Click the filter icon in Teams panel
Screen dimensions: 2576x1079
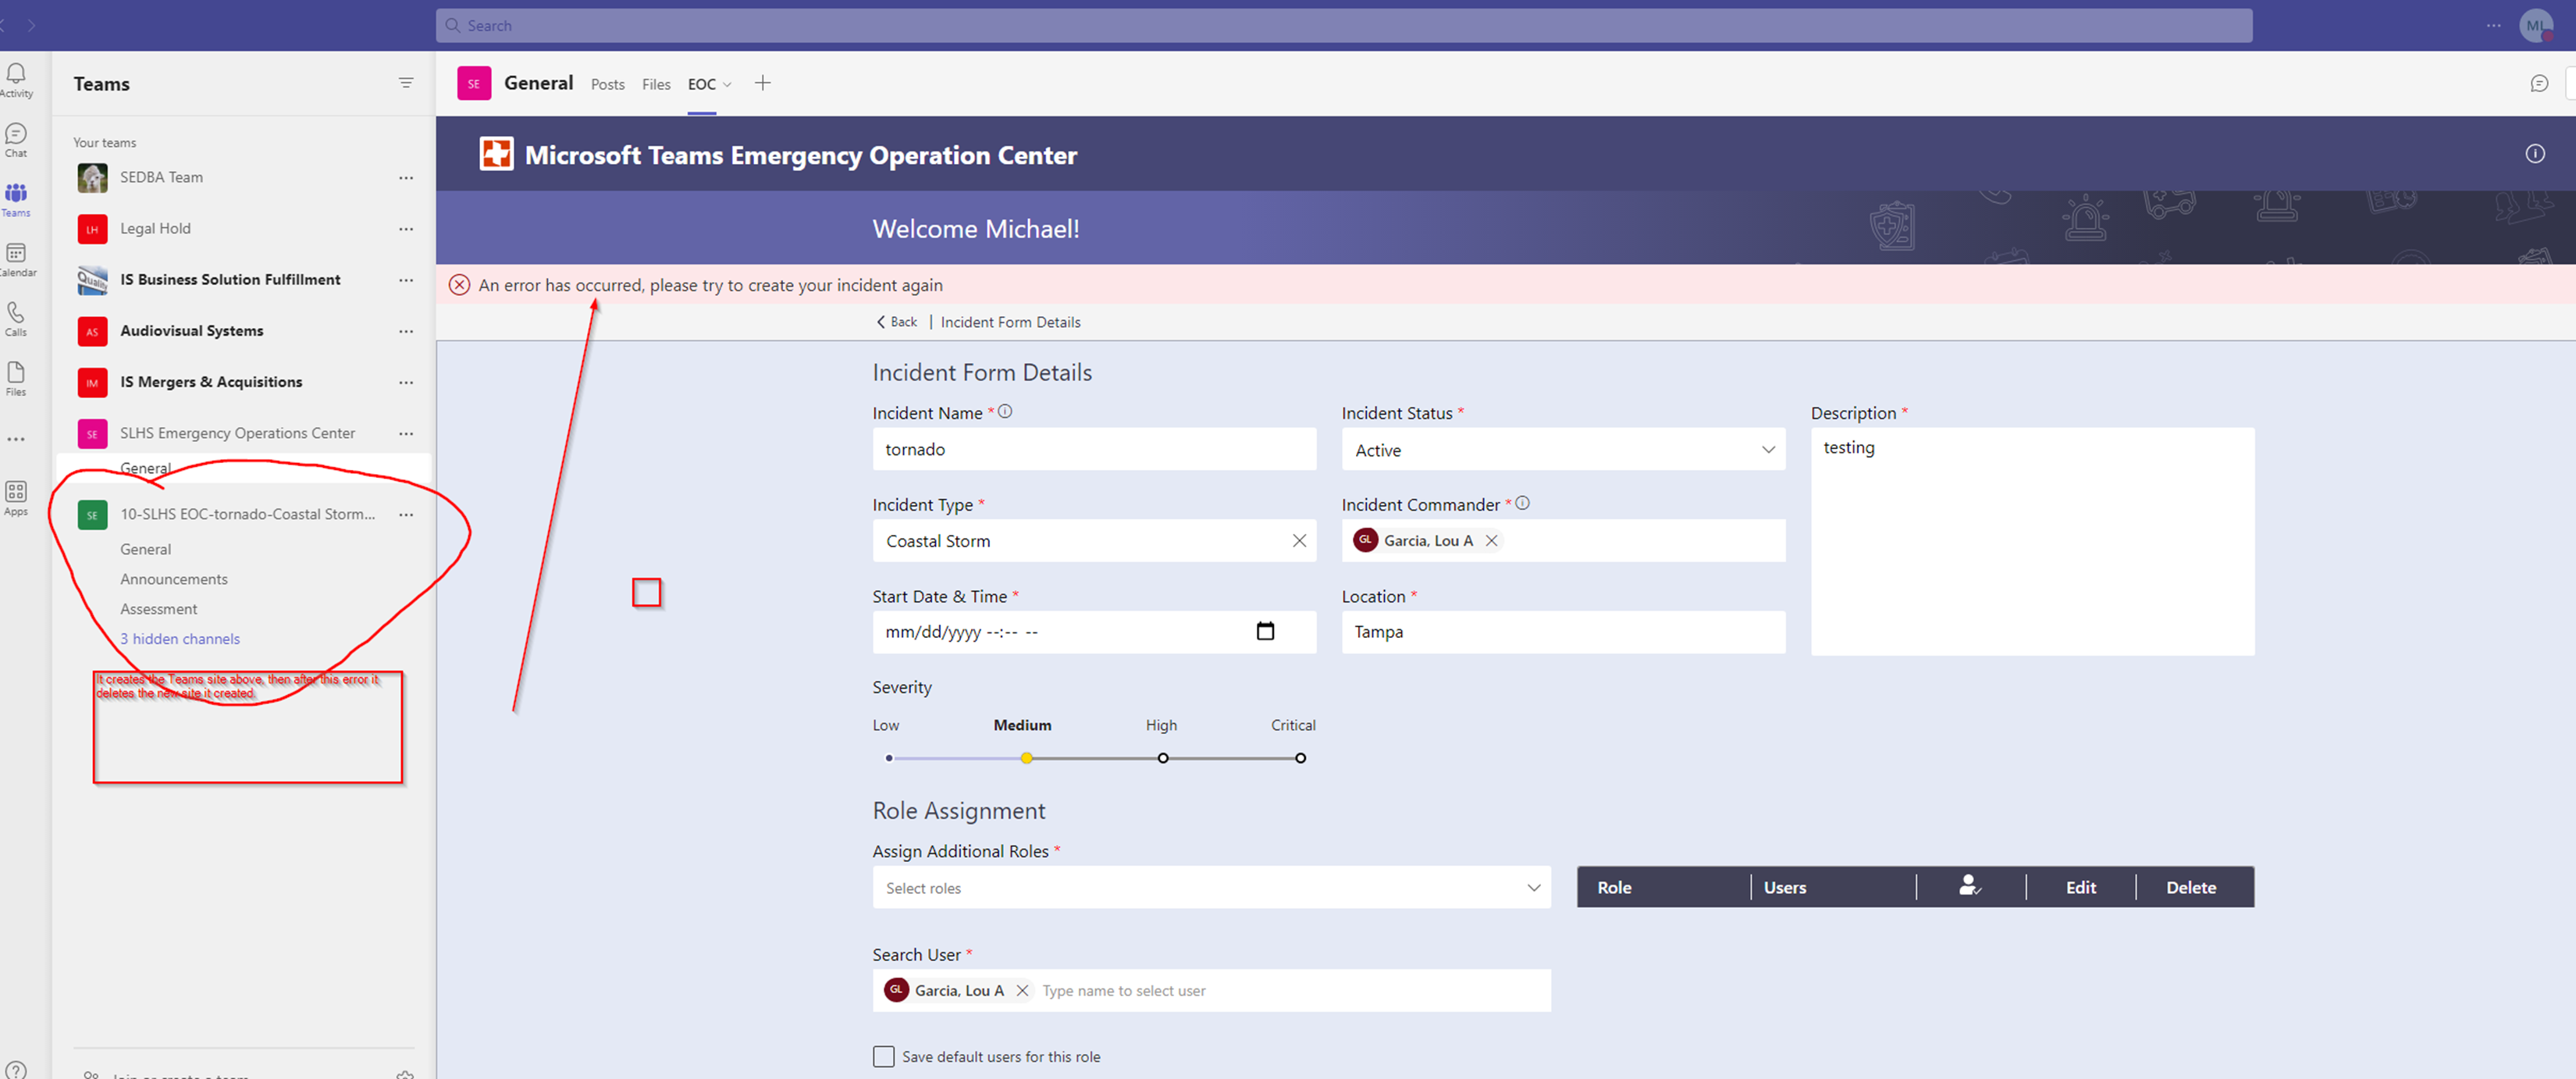pos(406,83)
